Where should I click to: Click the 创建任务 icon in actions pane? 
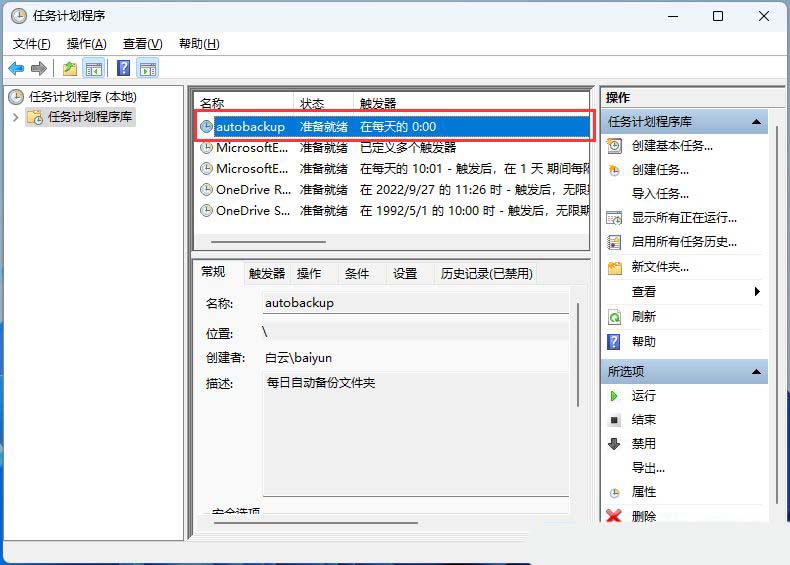click(614, 170)
